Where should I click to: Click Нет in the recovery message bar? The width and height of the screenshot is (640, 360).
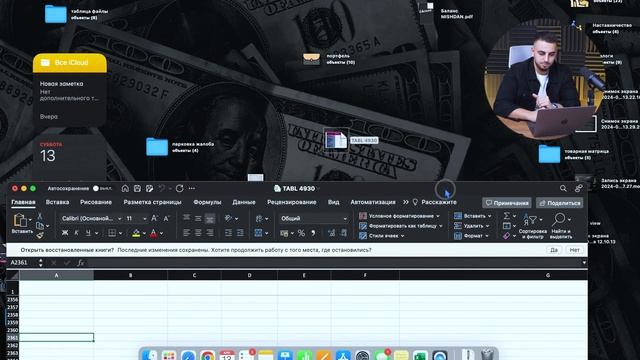click(x=575, y=250)
